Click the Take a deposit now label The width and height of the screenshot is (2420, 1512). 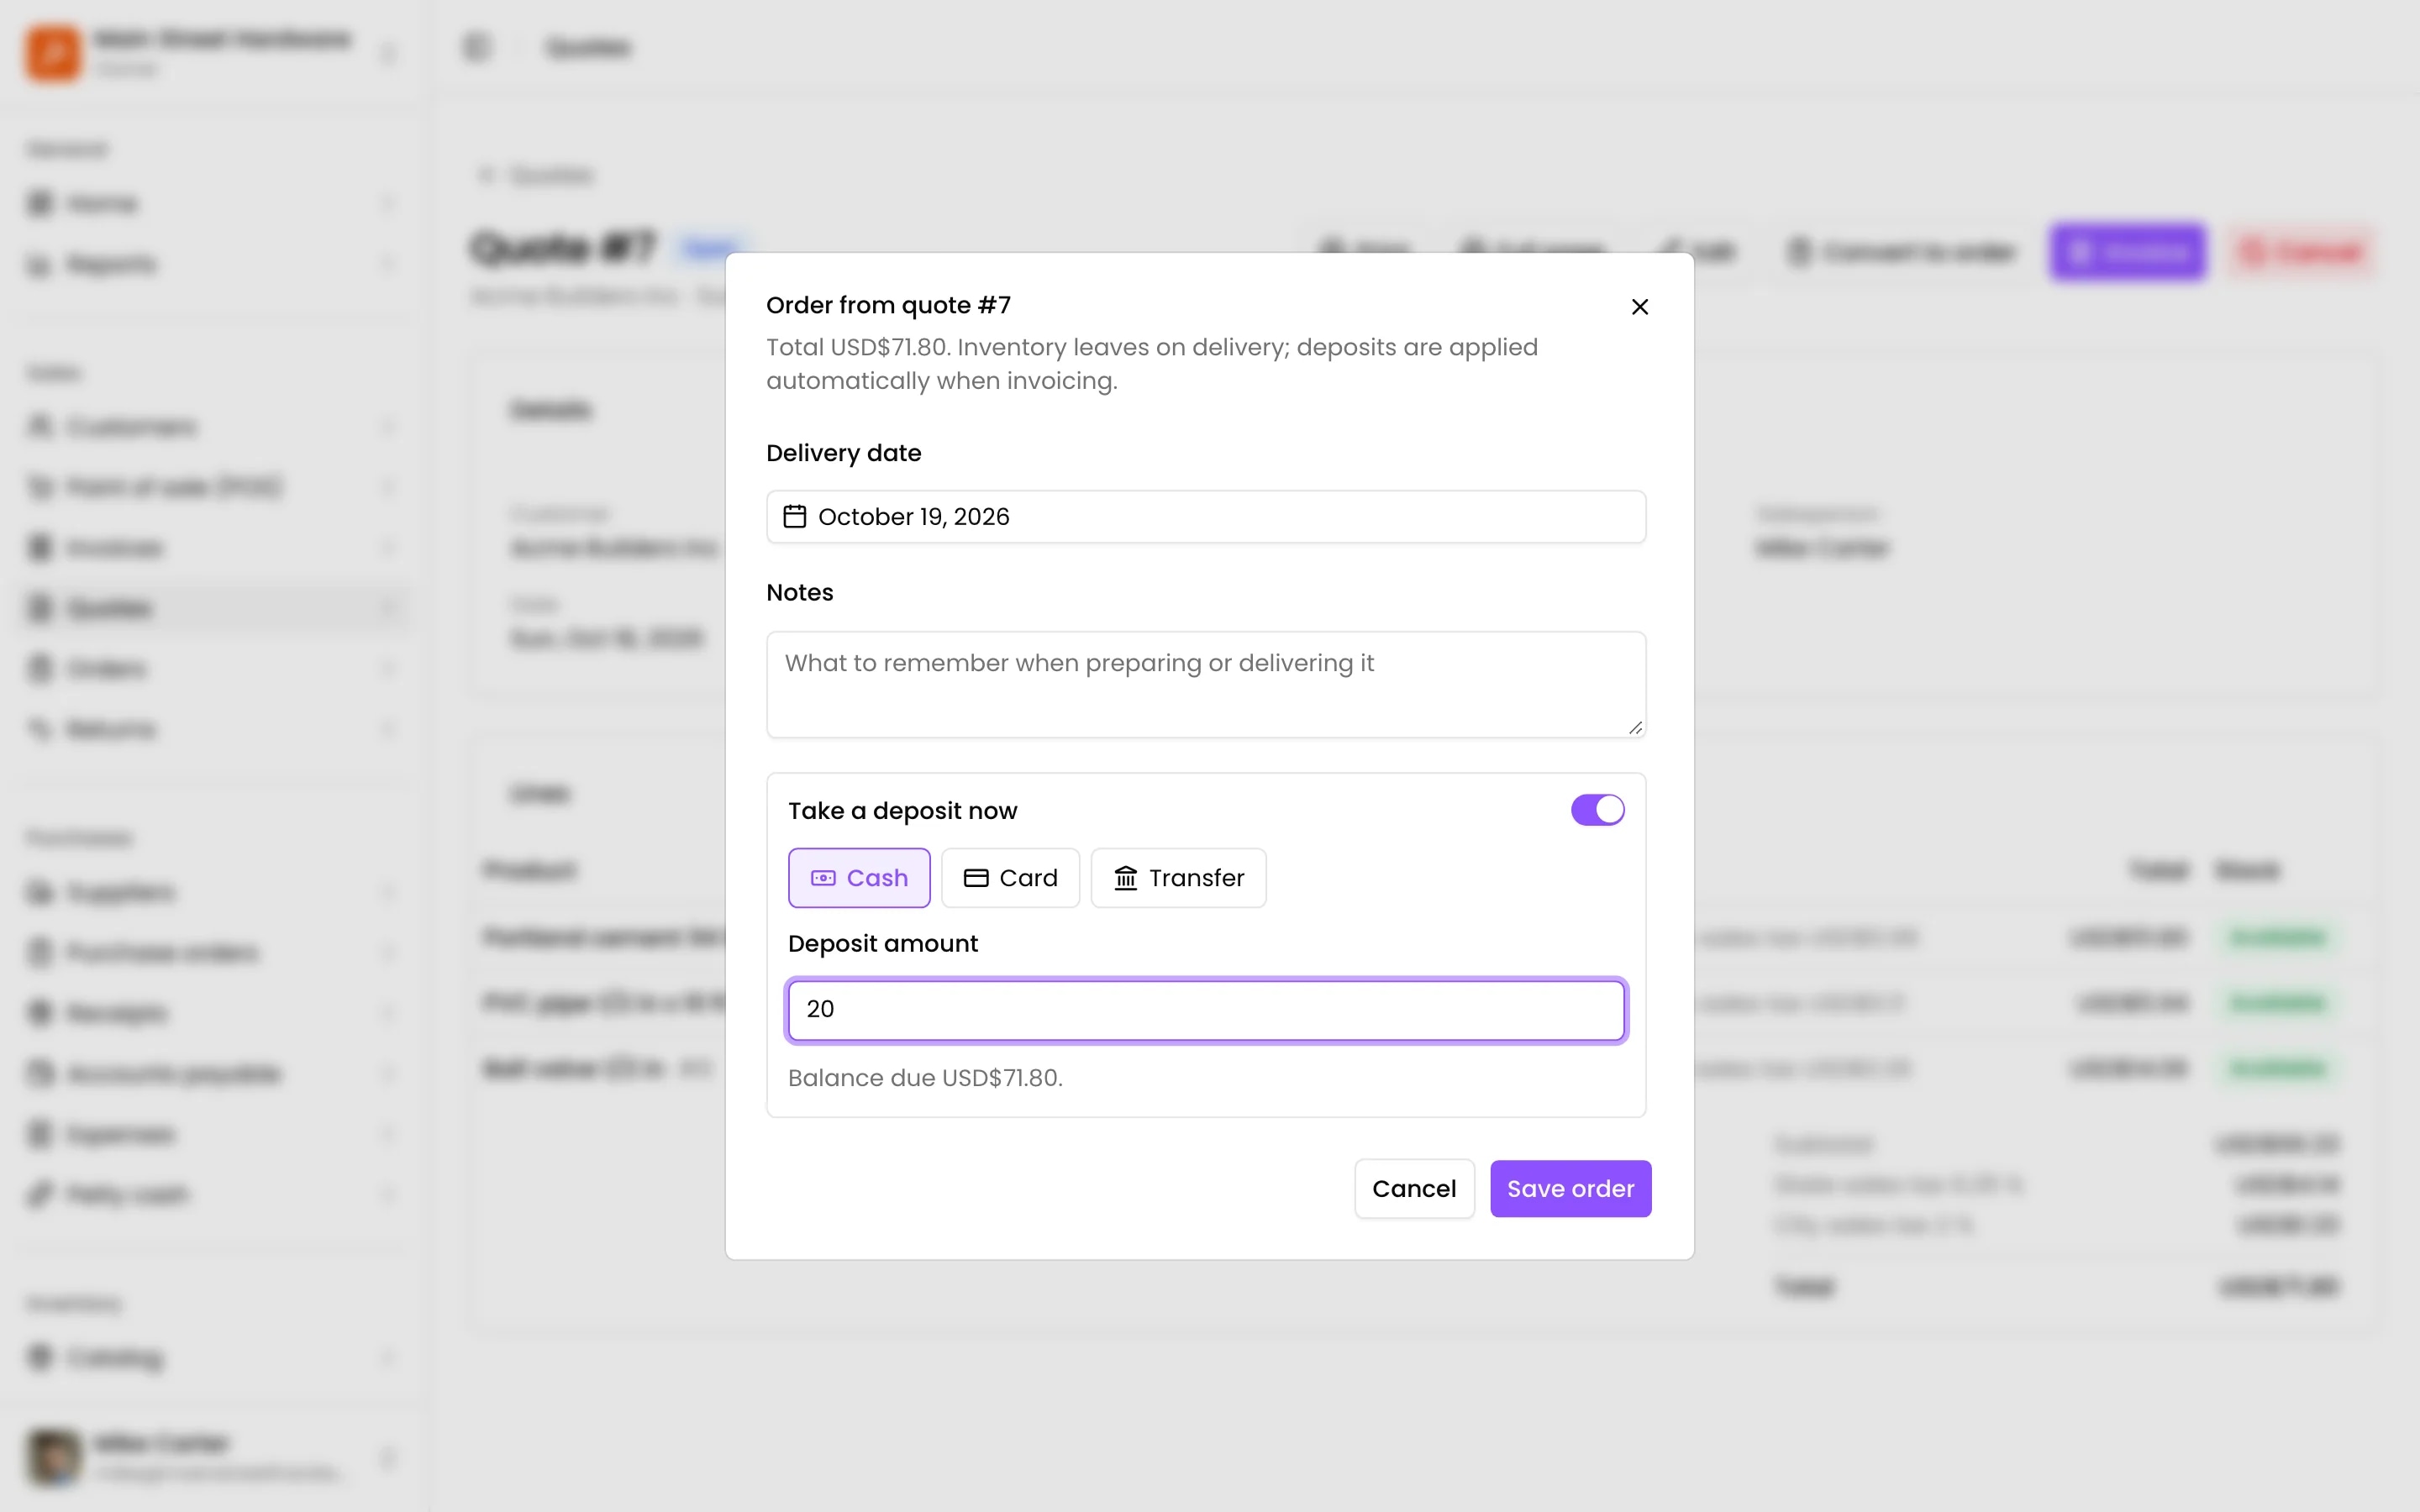pyautogui.click(x=902, y=811)
